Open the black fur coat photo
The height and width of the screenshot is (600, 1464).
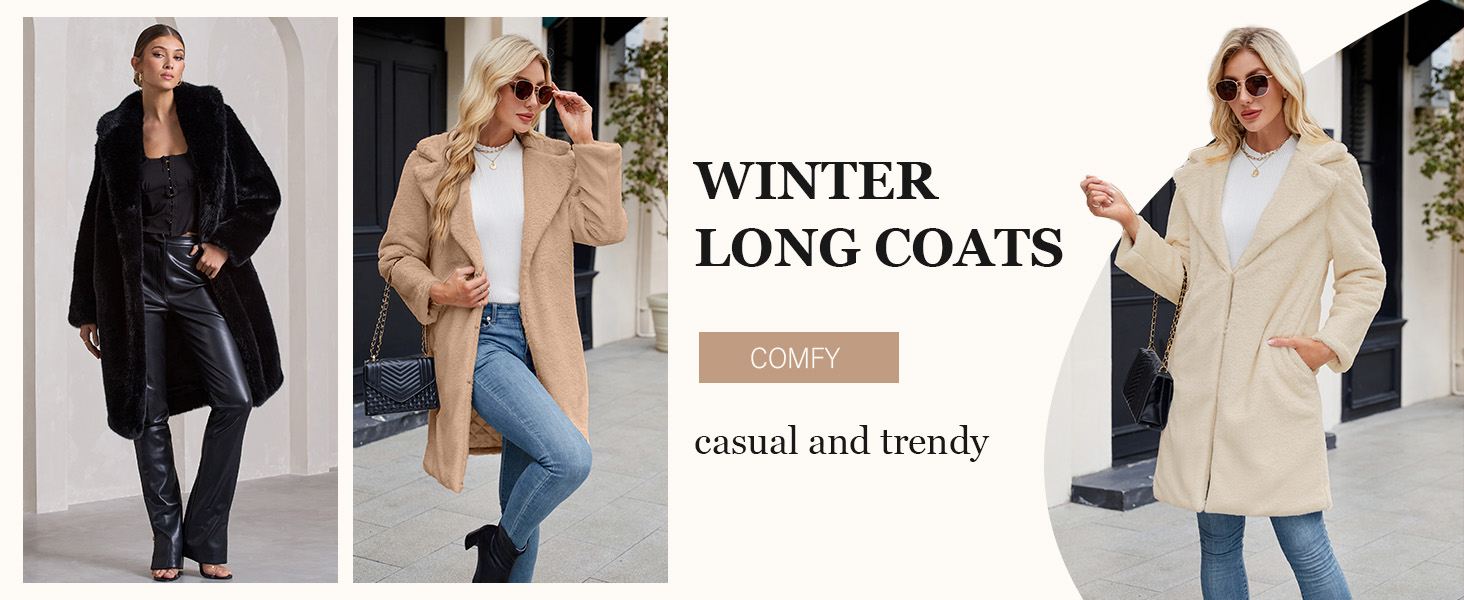tap(180, 300)
